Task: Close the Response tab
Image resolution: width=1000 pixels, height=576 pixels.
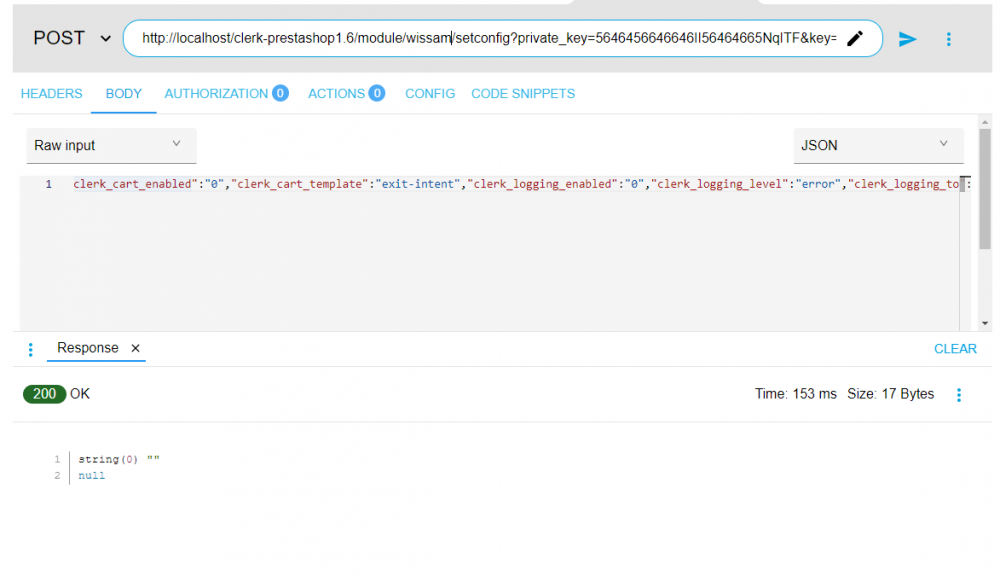Action: pos(135,348)
